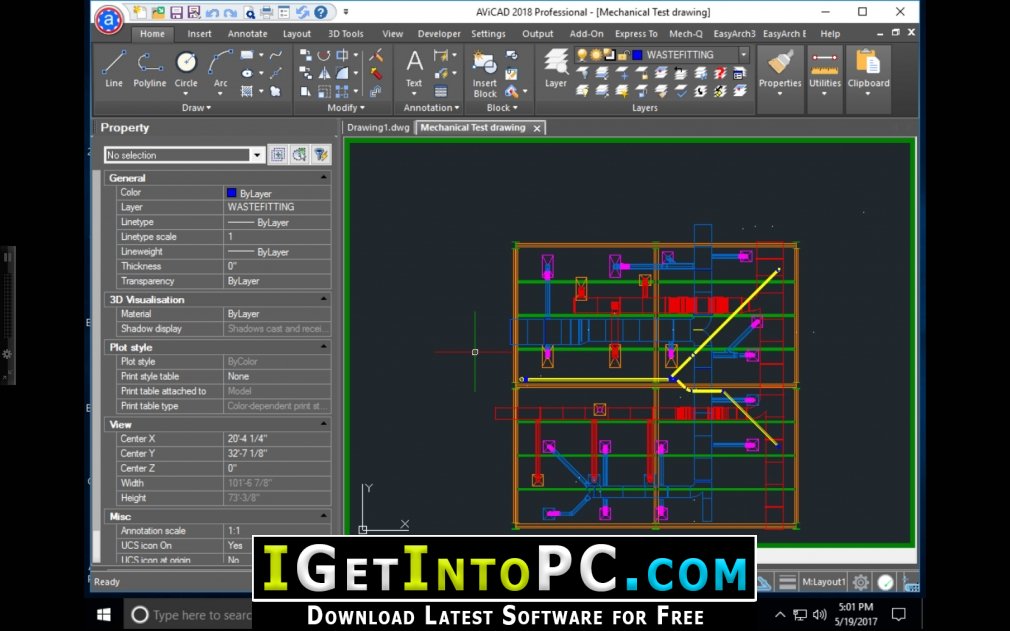
Task: Open the Customize Quick Access Toolbar arrow
Action: point(345,12)
